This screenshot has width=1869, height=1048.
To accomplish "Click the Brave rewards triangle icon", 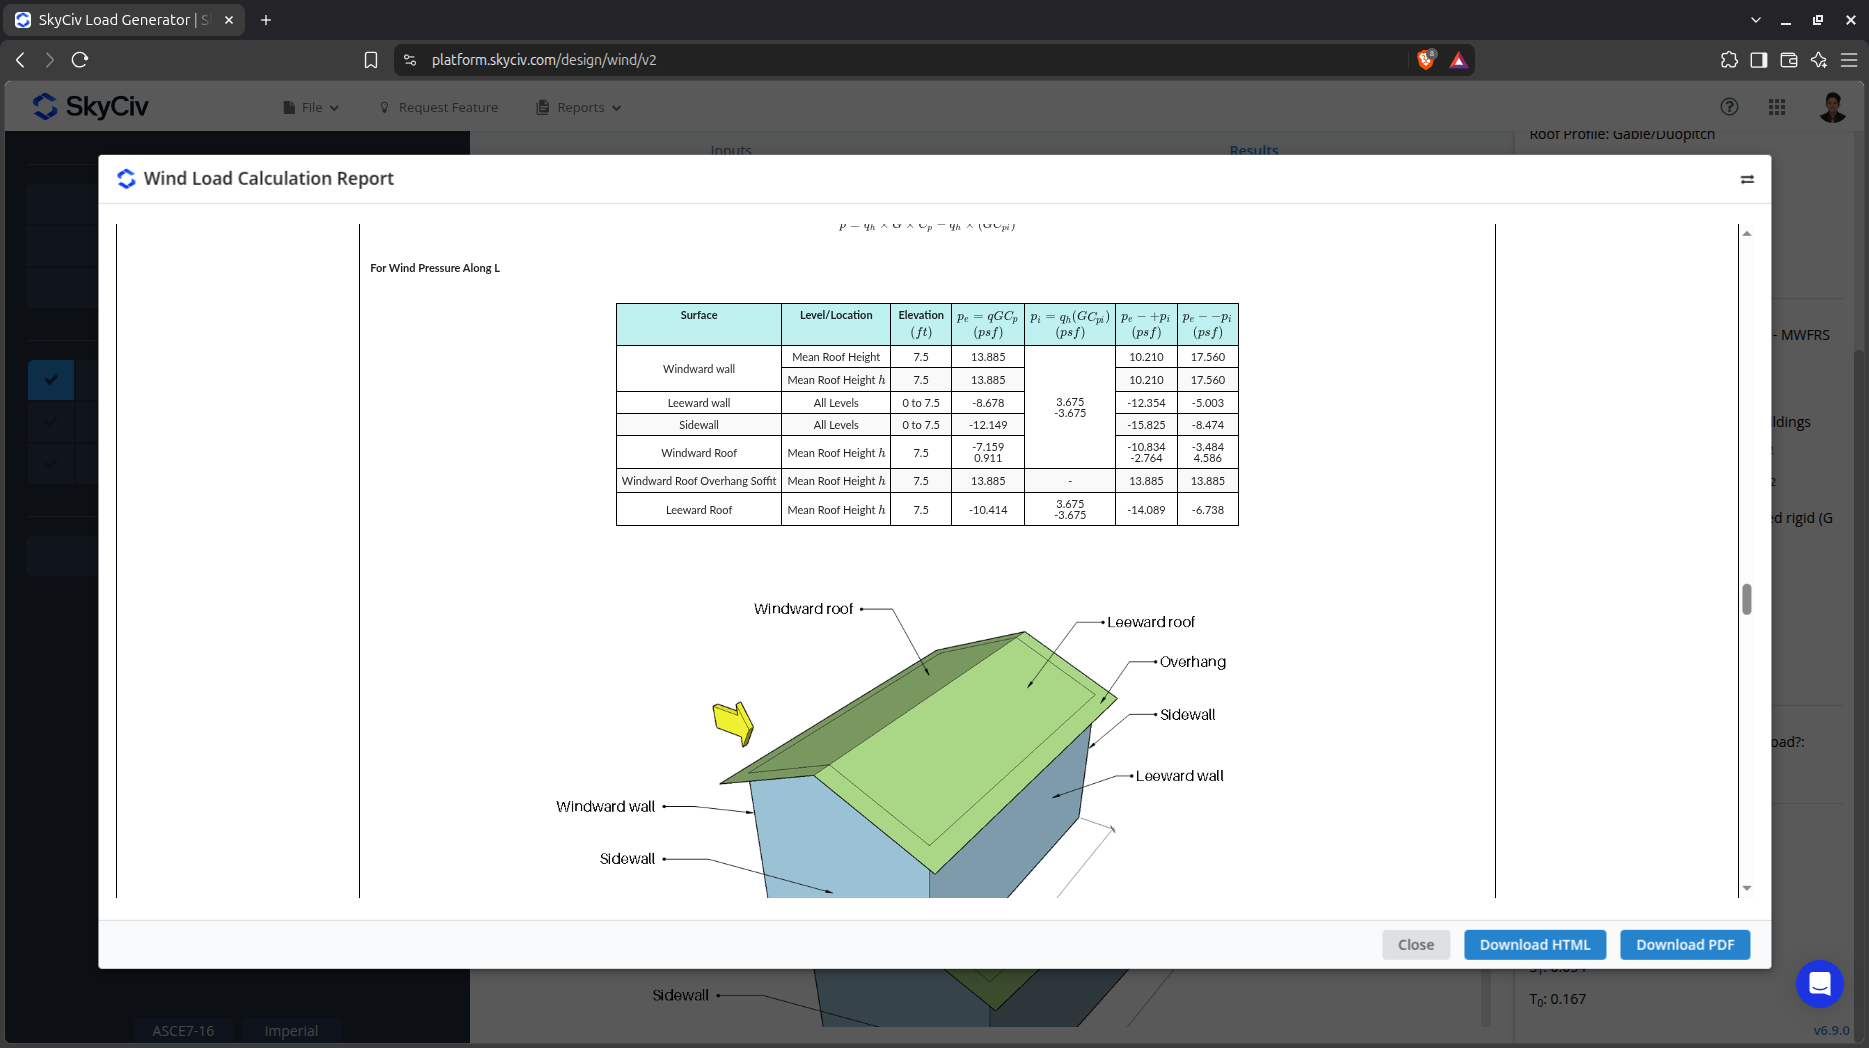I will pyautogui.click(x=1458, y=60).
